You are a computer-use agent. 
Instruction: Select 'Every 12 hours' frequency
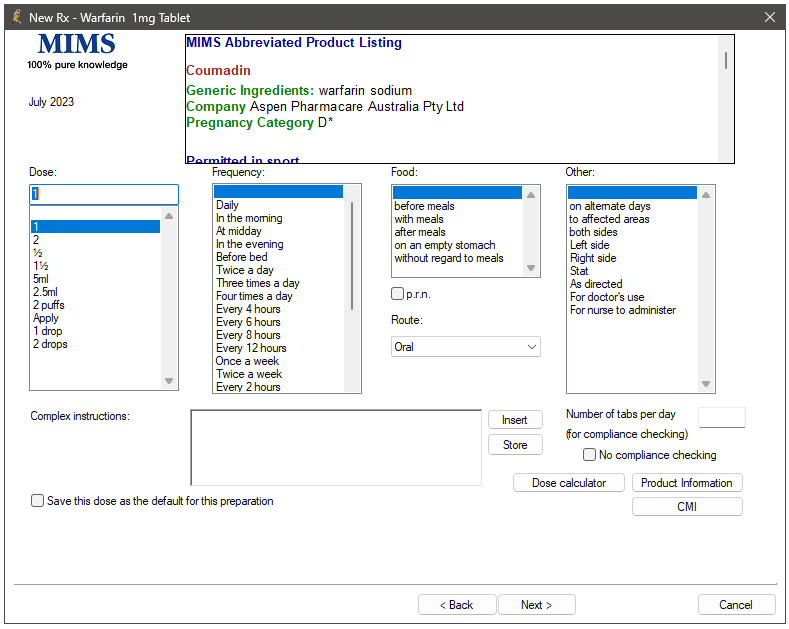coord(278,348)
